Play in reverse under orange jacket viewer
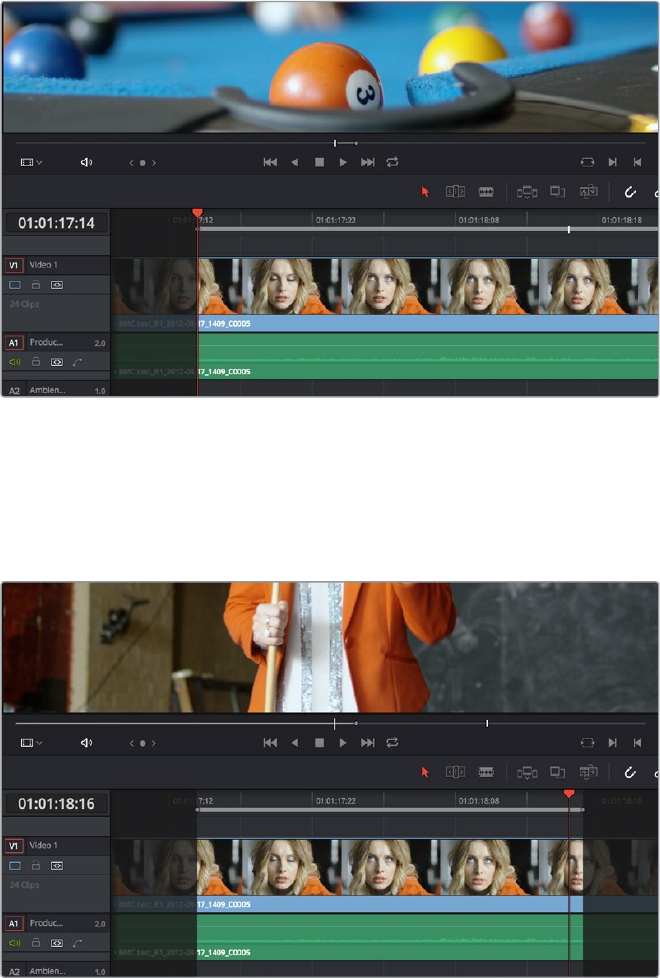 pos(294,743)
